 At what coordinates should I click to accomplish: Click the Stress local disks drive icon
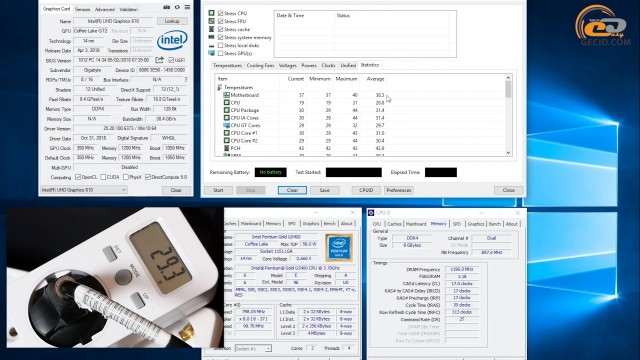coord(211,45)
